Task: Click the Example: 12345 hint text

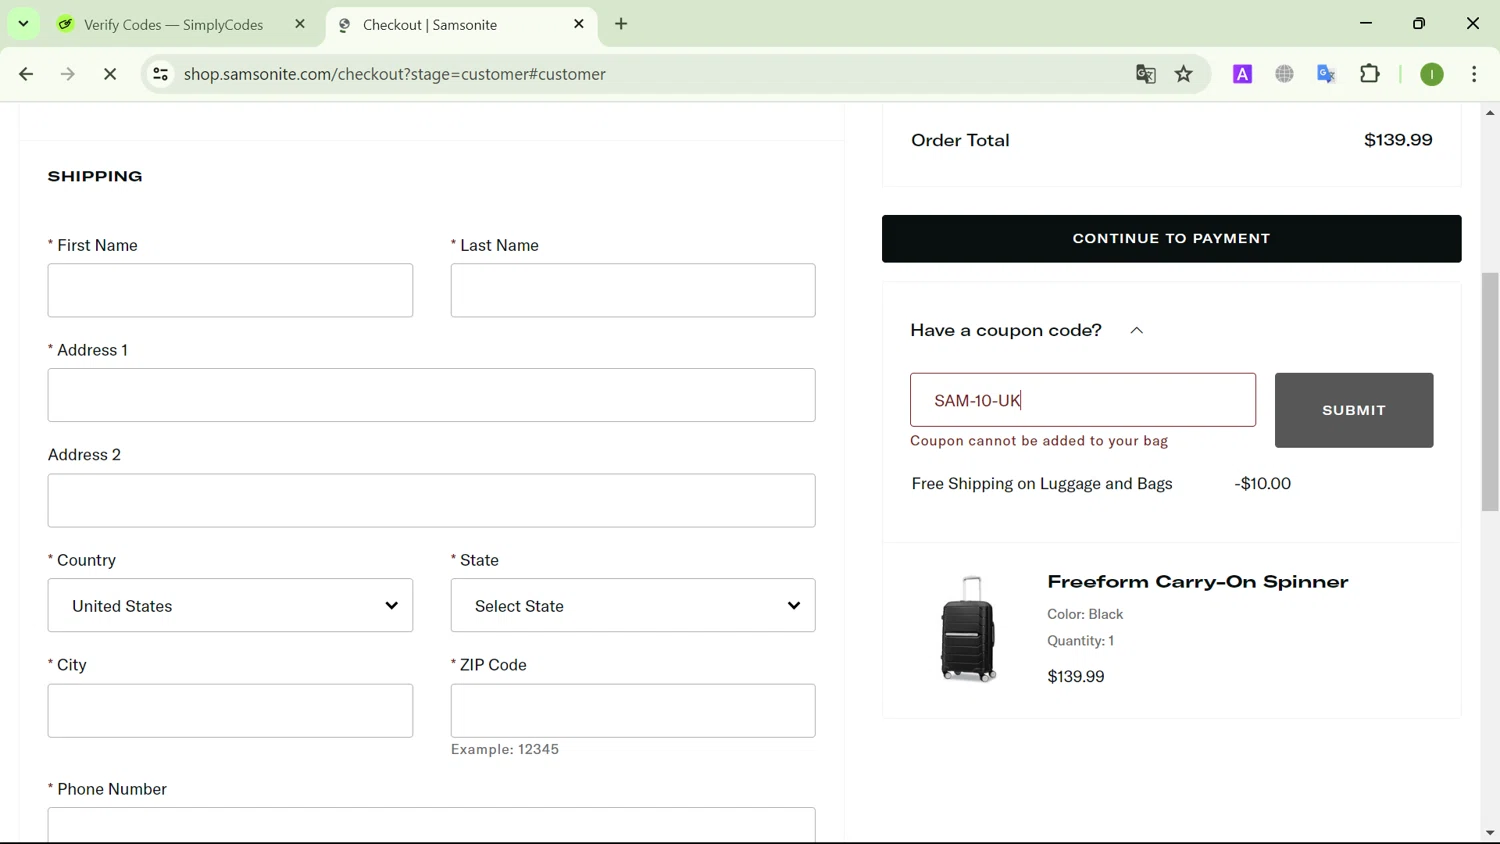Action: pyautogui.click(x=505, y=750)
